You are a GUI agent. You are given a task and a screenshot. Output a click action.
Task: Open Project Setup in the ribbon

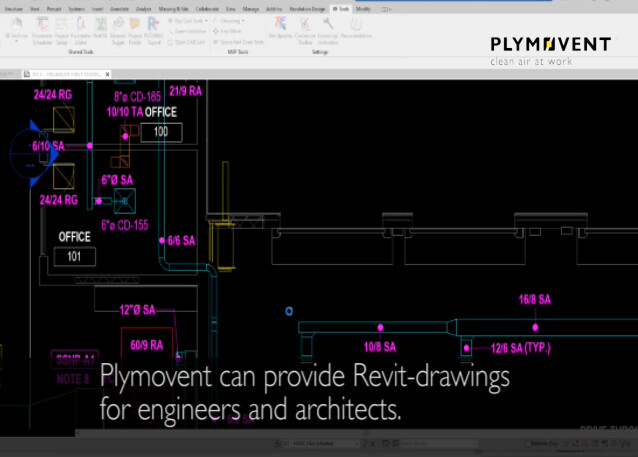(x=61, y=31)
